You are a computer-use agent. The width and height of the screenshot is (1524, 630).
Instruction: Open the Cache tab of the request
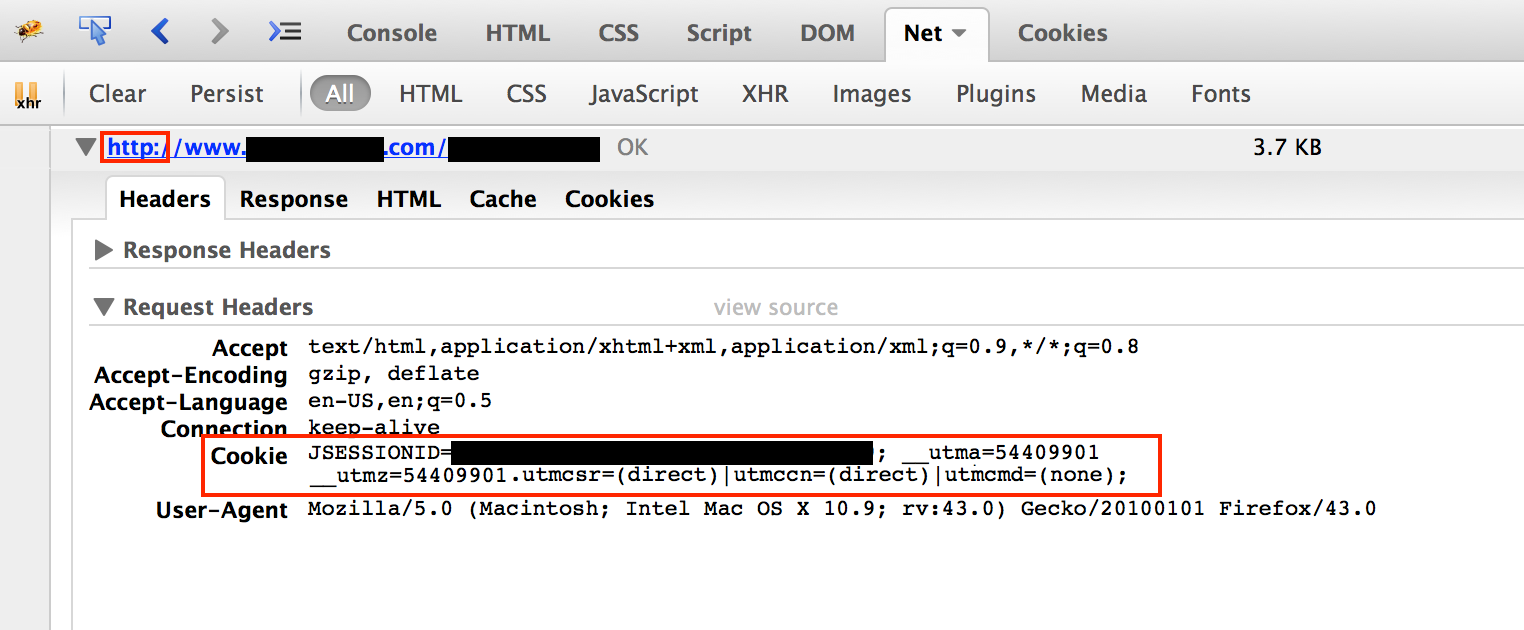click(x=502, y=198)
